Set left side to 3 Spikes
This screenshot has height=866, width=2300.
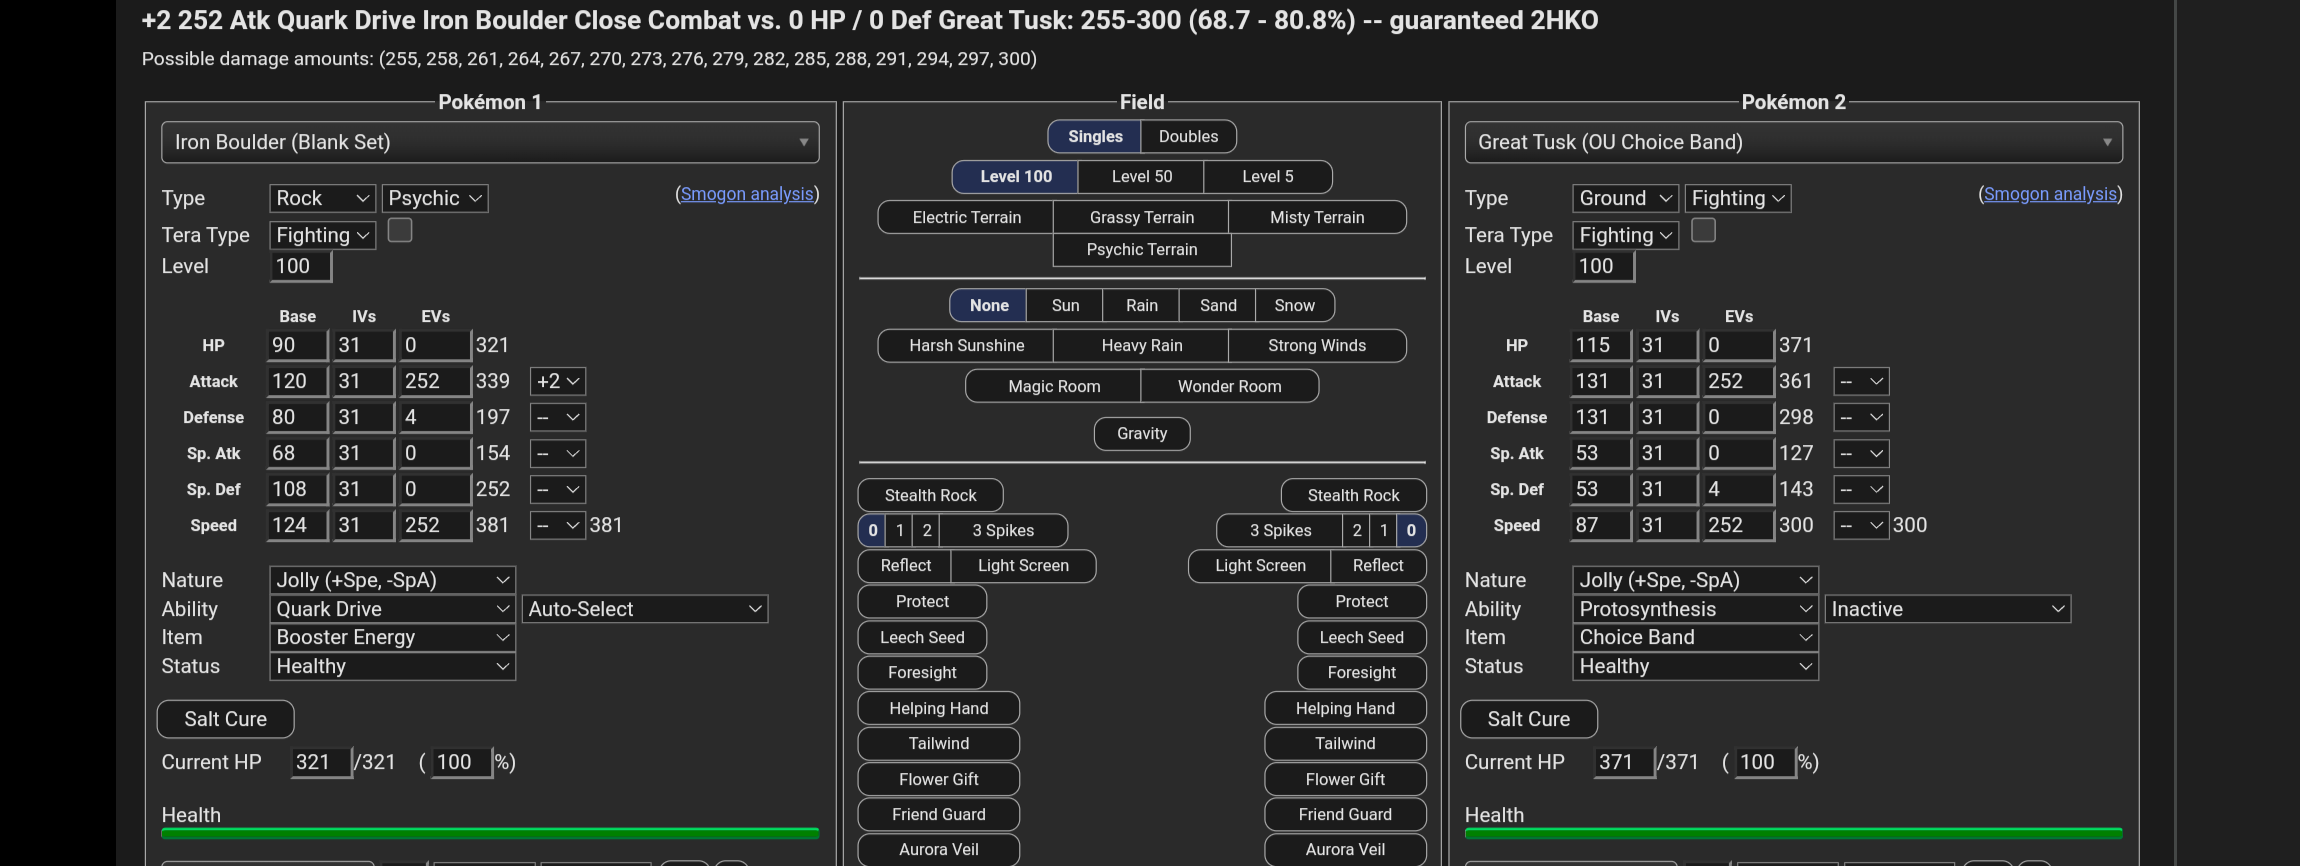point(1003,530)
